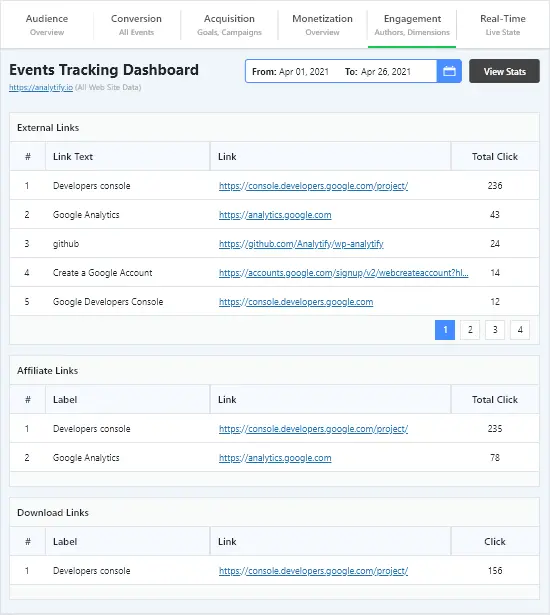550x615 pixels.
Task: Click the 'External Links' section title
Action: point(48,128)
